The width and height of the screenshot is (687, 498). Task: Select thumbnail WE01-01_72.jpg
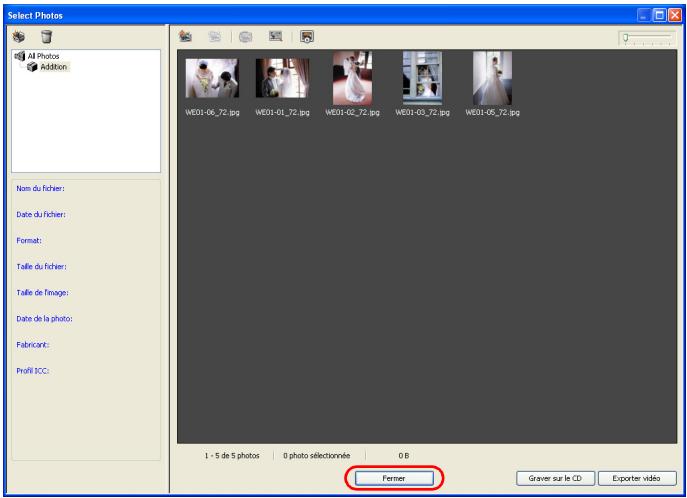pyautogui.click(x=282, y=78)
